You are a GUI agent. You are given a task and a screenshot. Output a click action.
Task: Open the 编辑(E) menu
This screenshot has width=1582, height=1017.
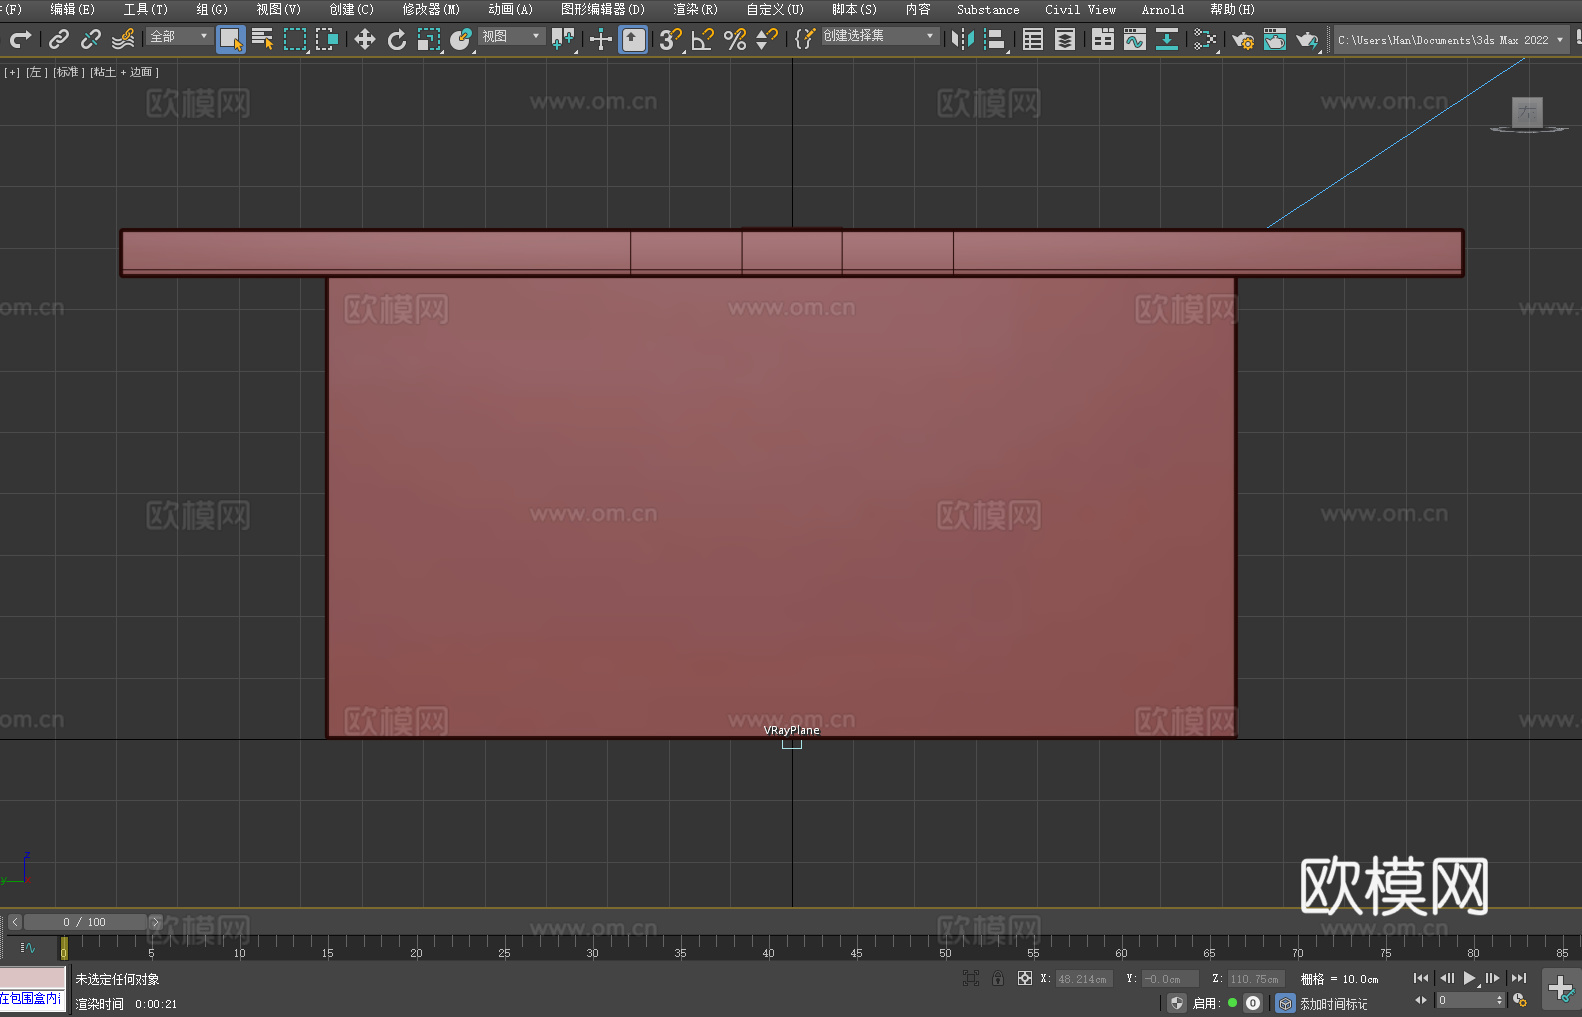[73, 9]
